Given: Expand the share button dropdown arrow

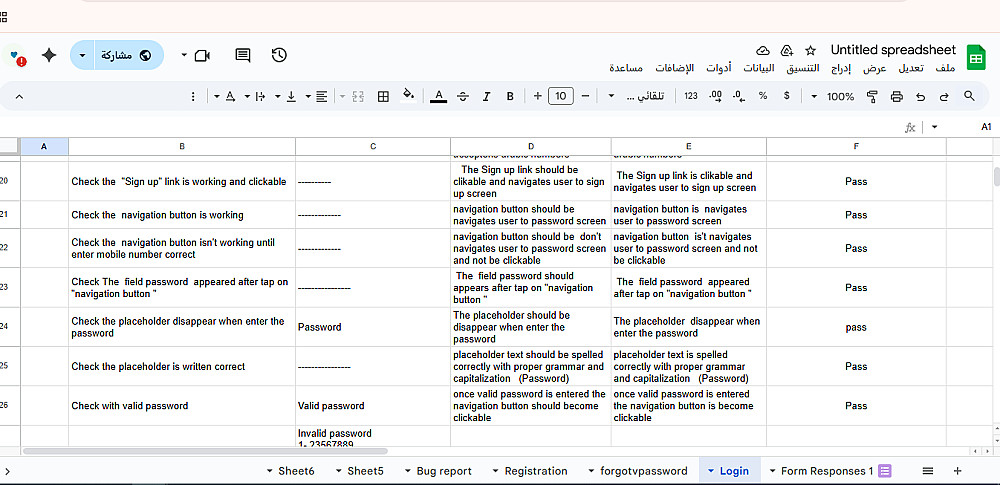Looking at the screenshot, I should tap(82, 56).
